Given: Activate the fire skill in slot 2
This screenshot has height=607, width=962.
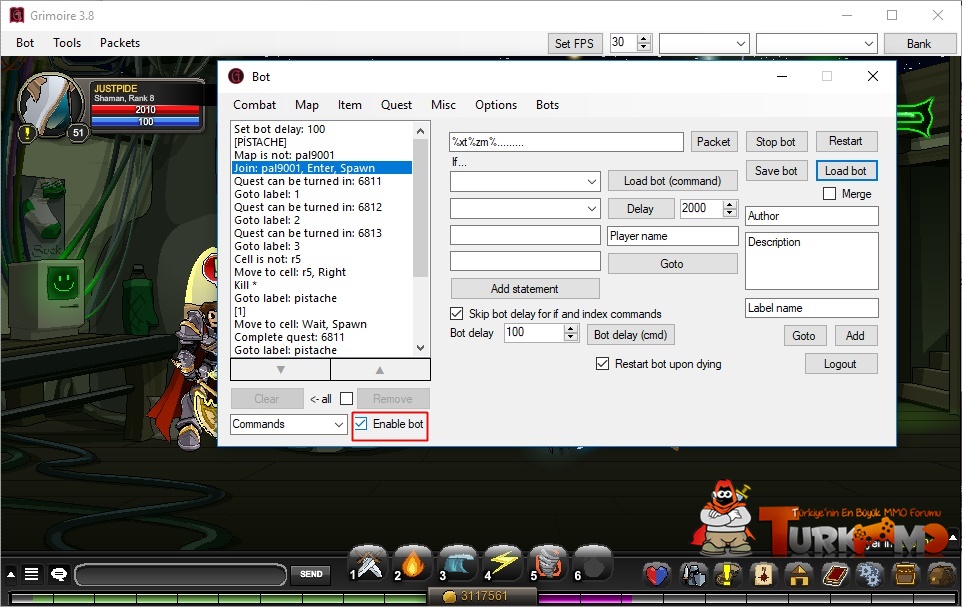Looking at the screenshot, I should (412, 565).
